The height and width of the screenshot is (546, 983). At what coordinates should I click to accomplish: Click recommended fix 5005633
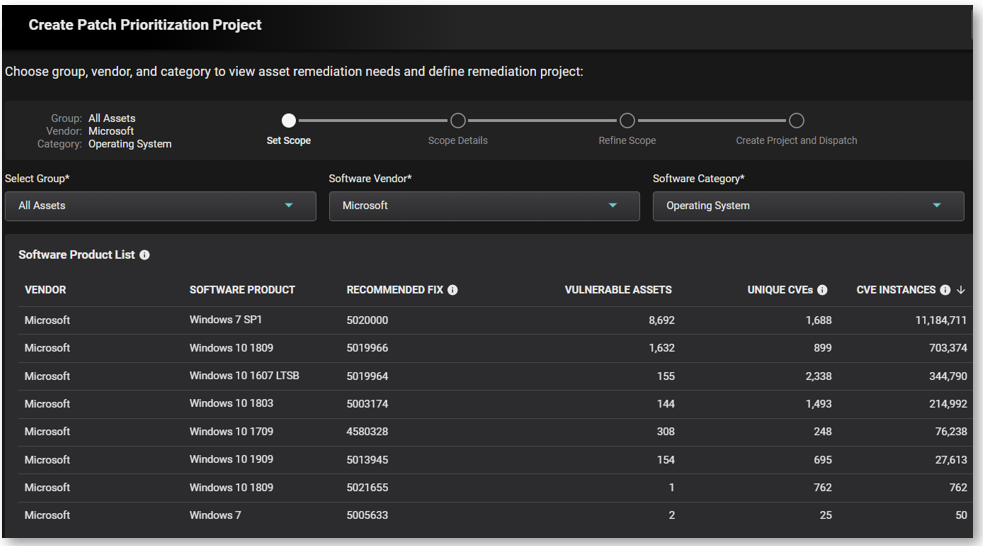pos(367,515)
